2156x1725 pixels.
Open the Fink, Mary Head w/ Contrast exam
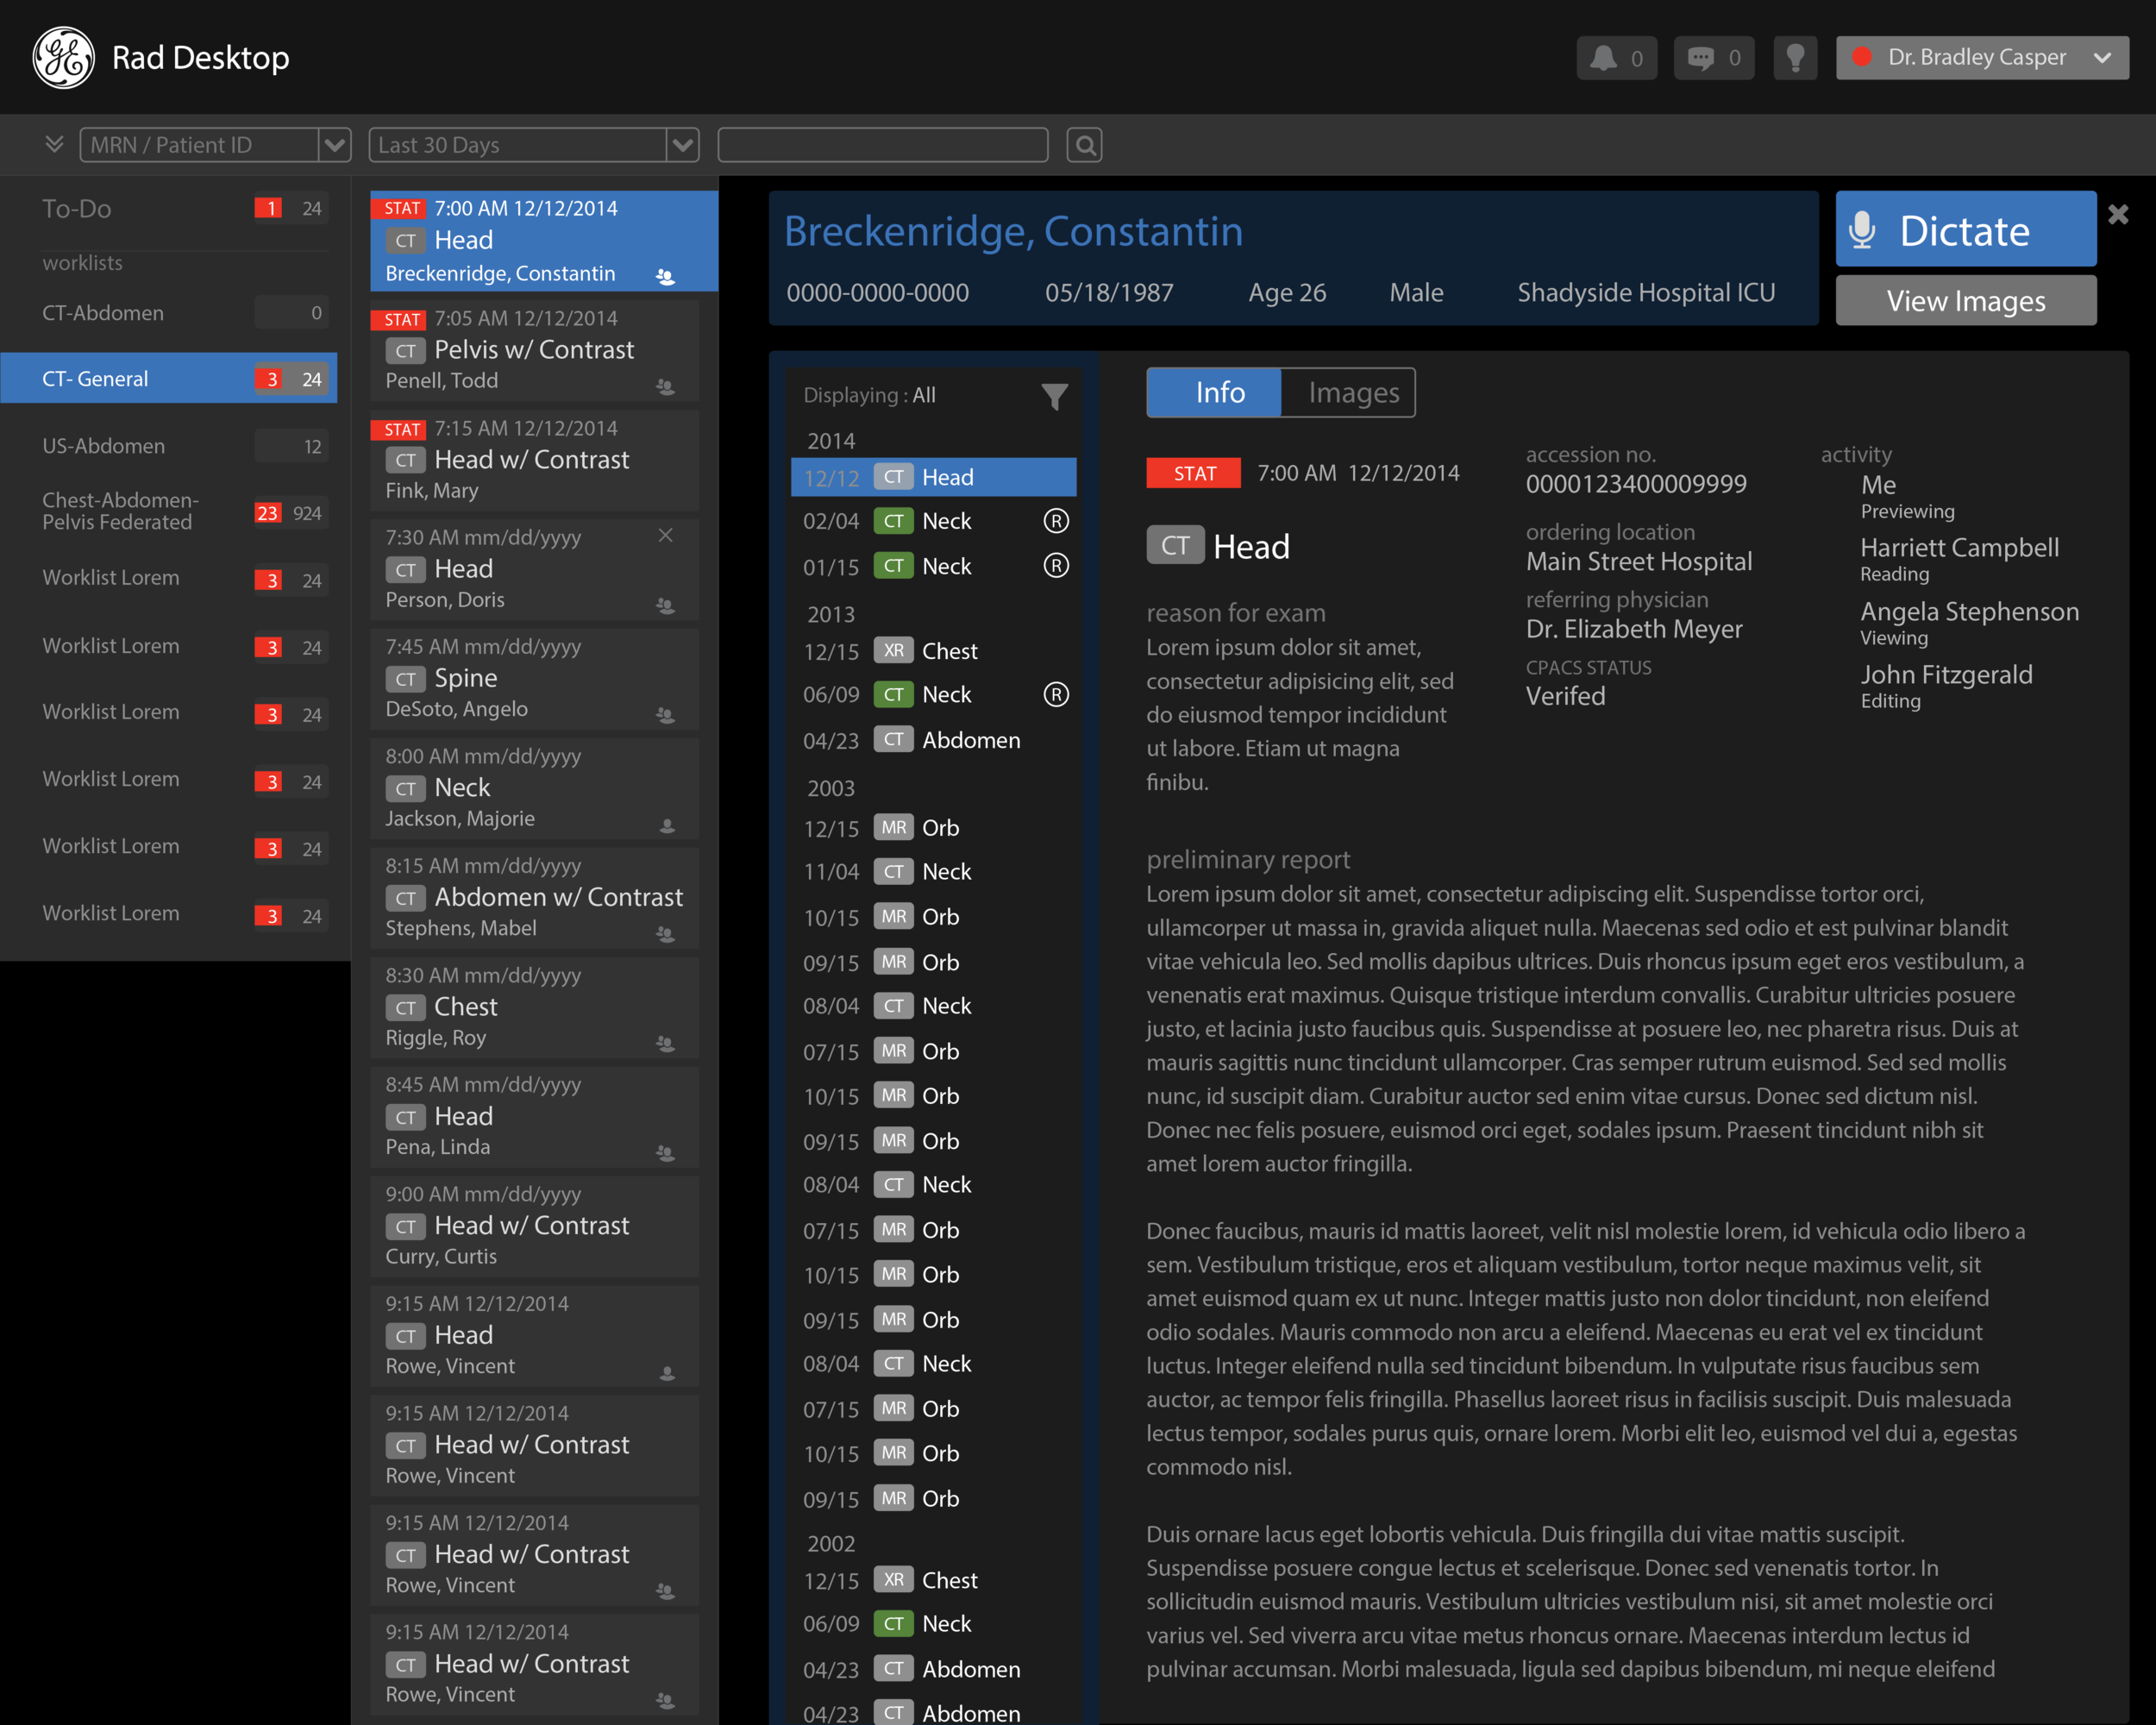[x=534, y=460]
